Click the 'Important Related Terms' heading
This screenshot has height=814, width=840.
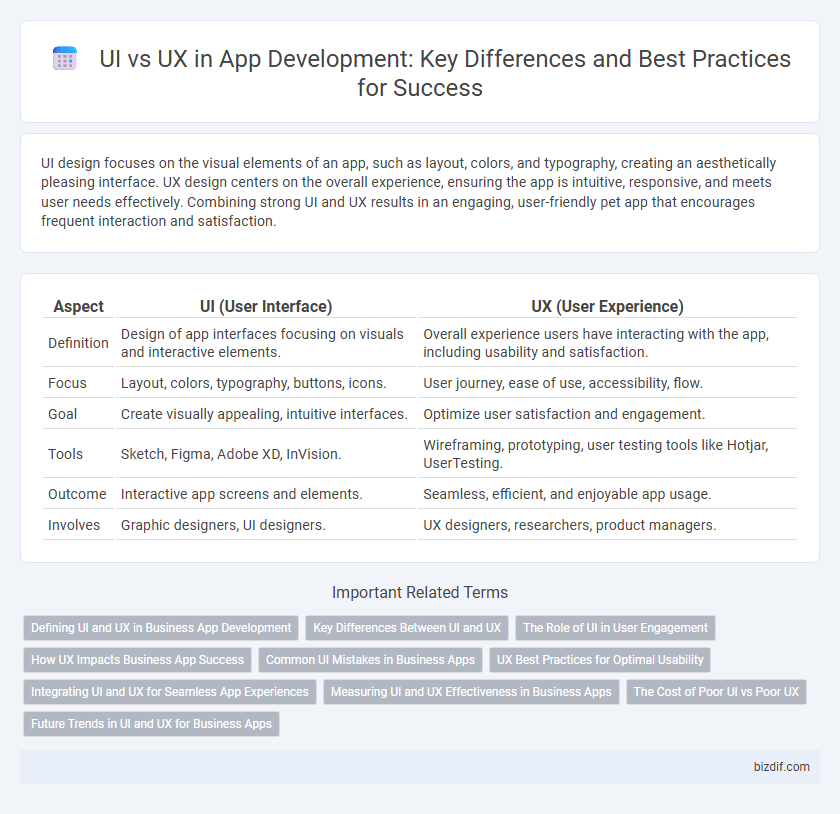click(419, 593)
